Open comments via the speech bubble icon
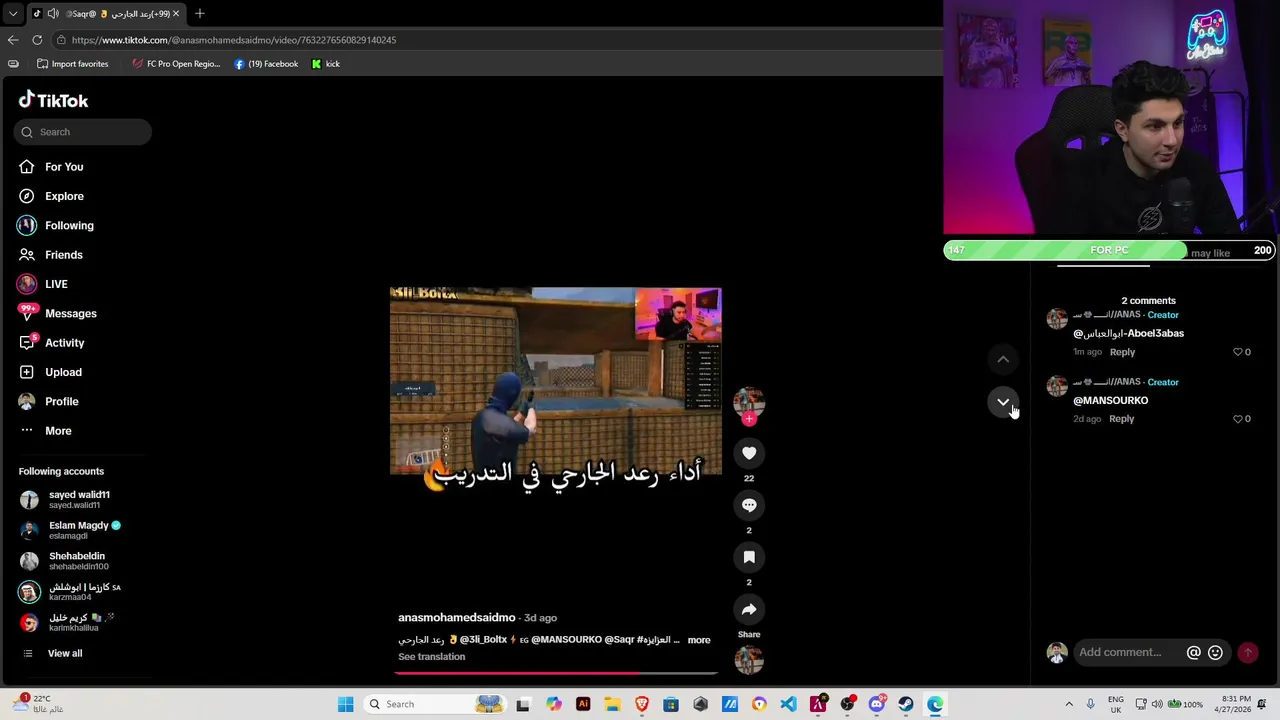Viewport: 1280px width, 720px height. coord(749,505)
